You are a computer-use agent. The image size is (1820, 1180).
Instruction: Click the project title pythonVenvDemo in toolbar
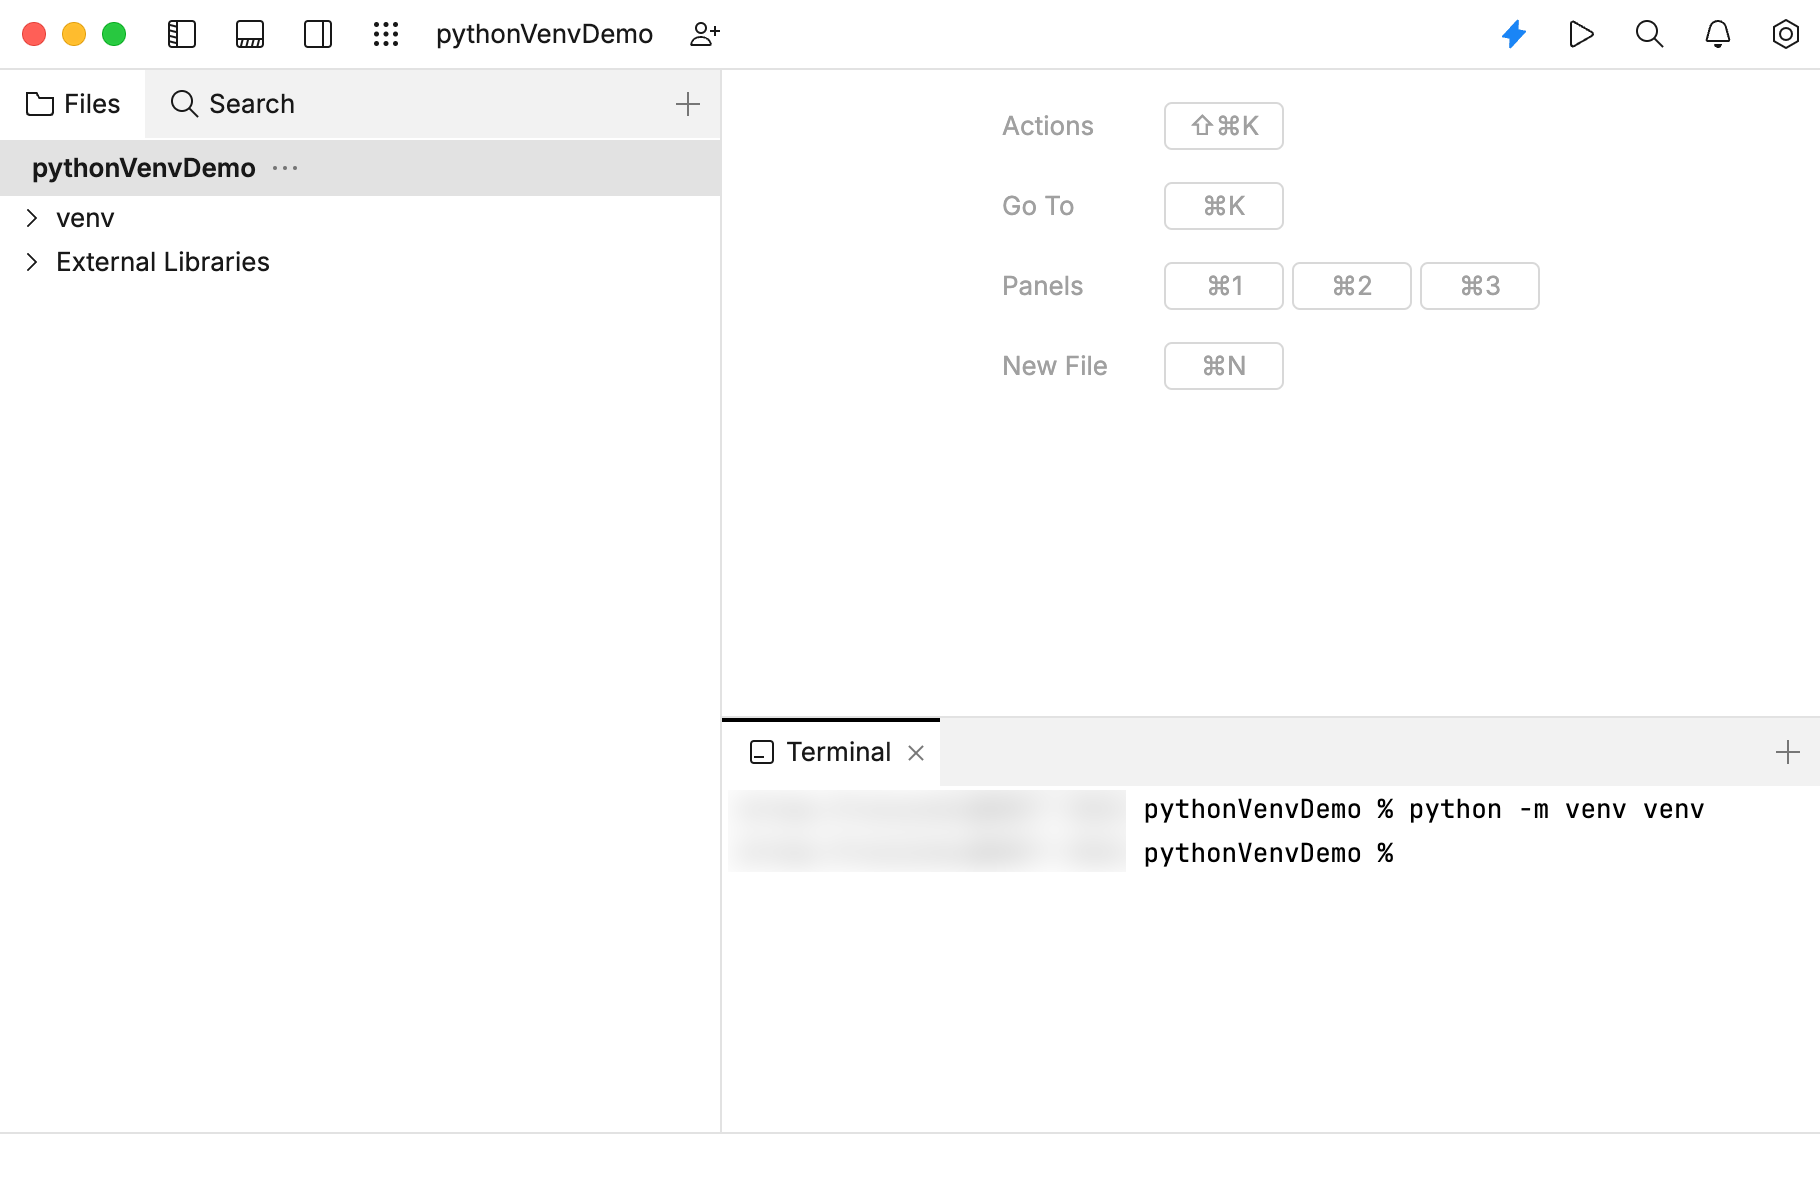544,34
